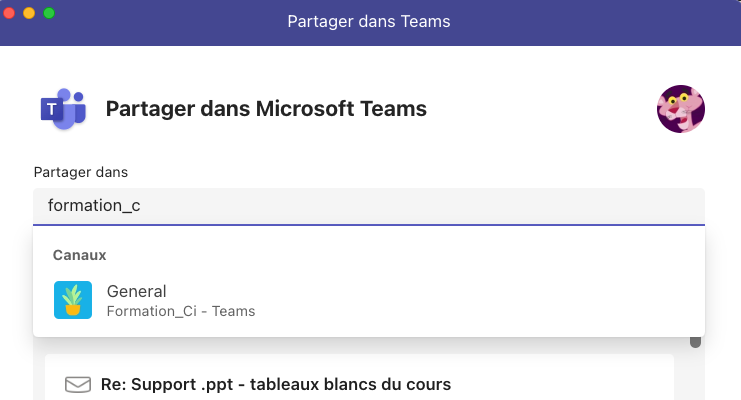
Task: Click the Canaux section header
Action: [x=80, y=255]
